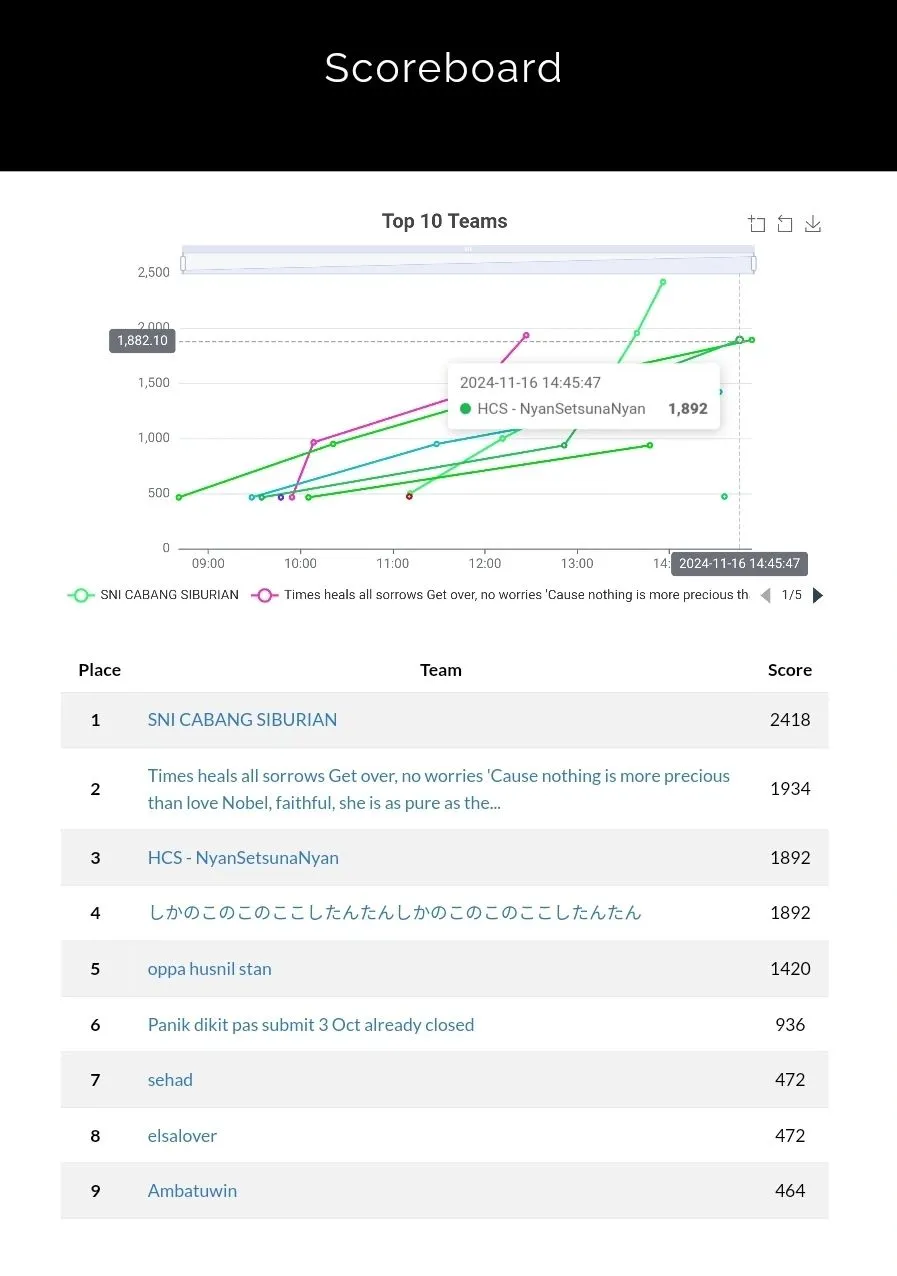Click right handle of chart zoom slider
The height and width of the screenshot is (1276, 897).
point(753,263)
